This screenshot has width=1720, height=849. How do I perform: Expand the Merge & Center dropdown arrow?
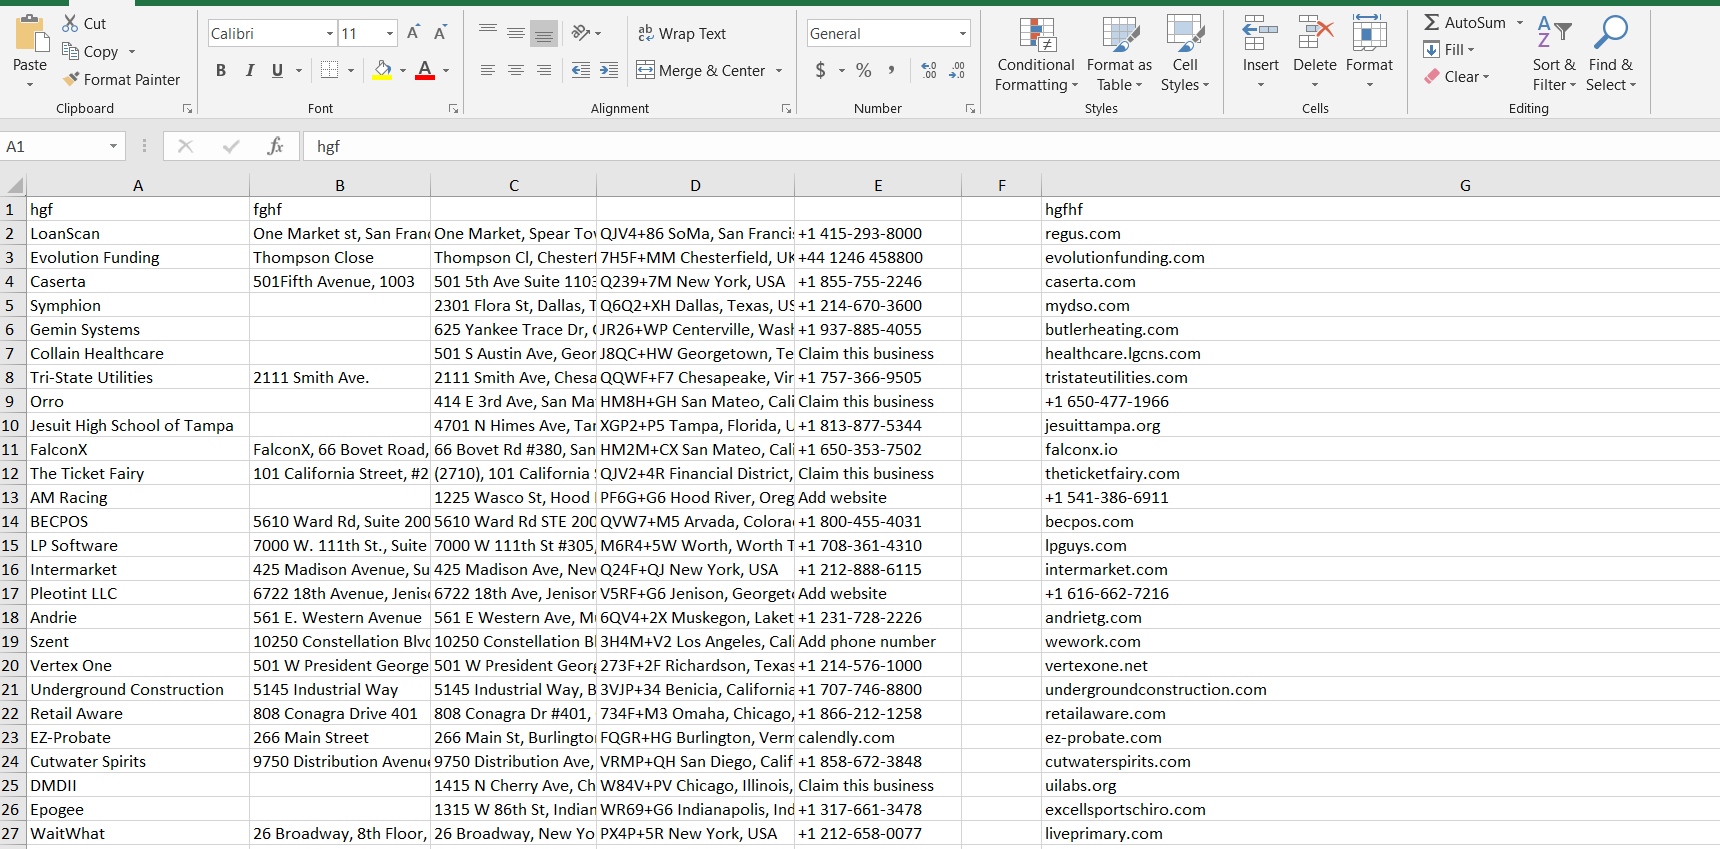(779, 70)
